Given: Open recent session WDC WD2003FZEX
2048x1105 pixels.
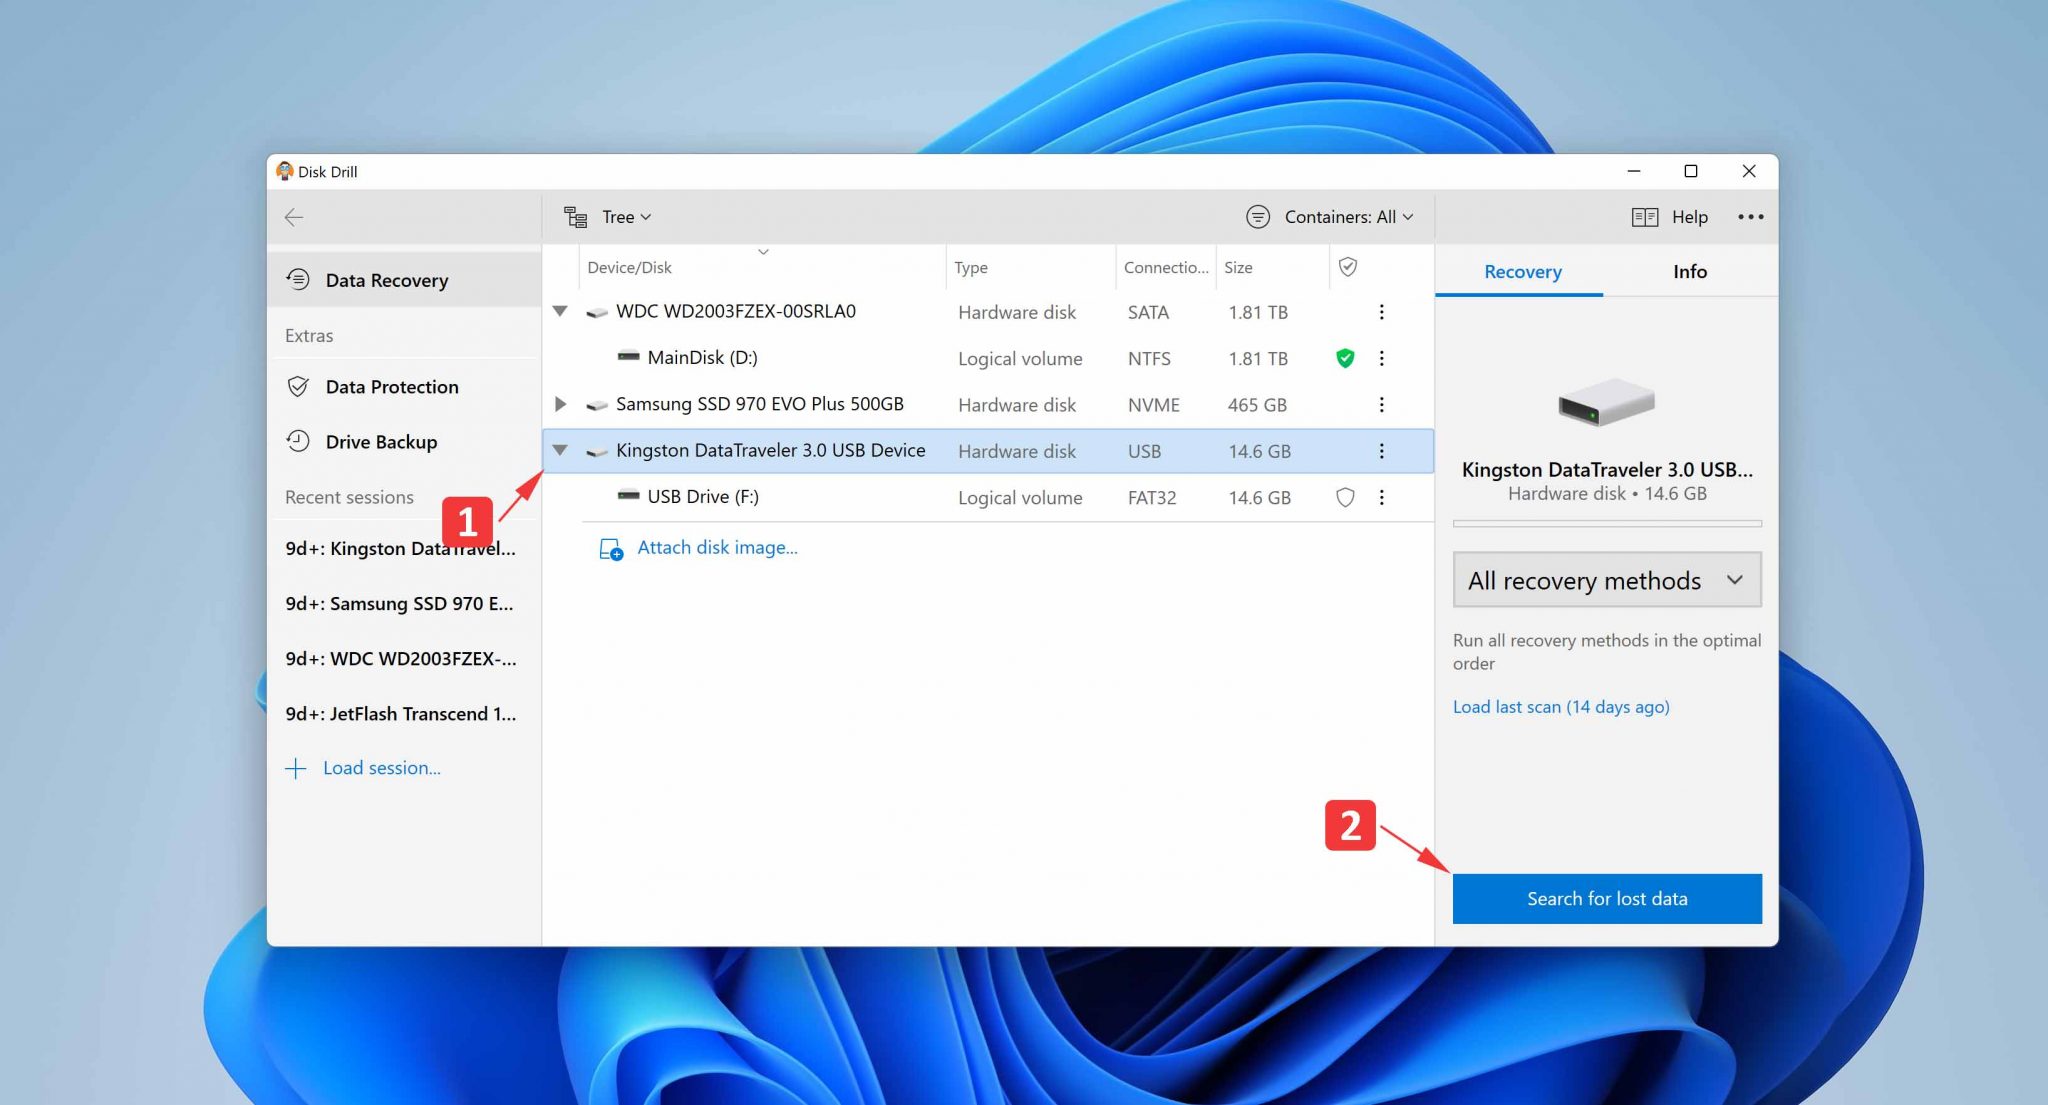Looking at the screenshot, I should [401, 658].
